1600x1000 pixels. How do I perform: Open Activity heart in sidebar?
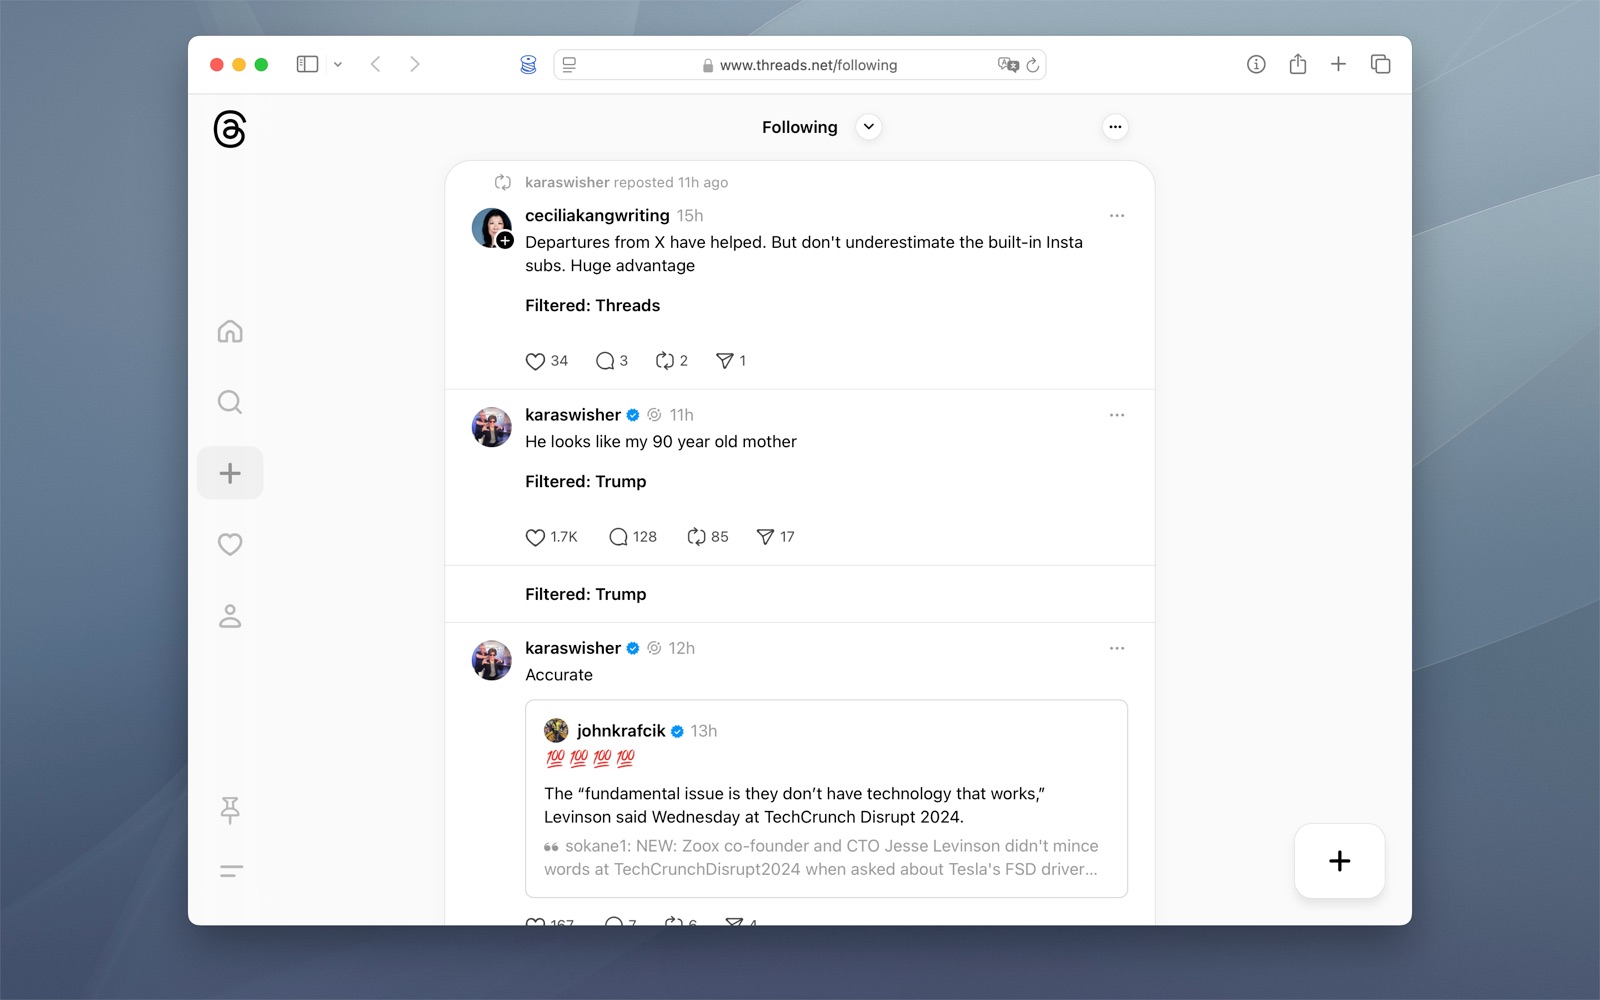coord(230,544)
